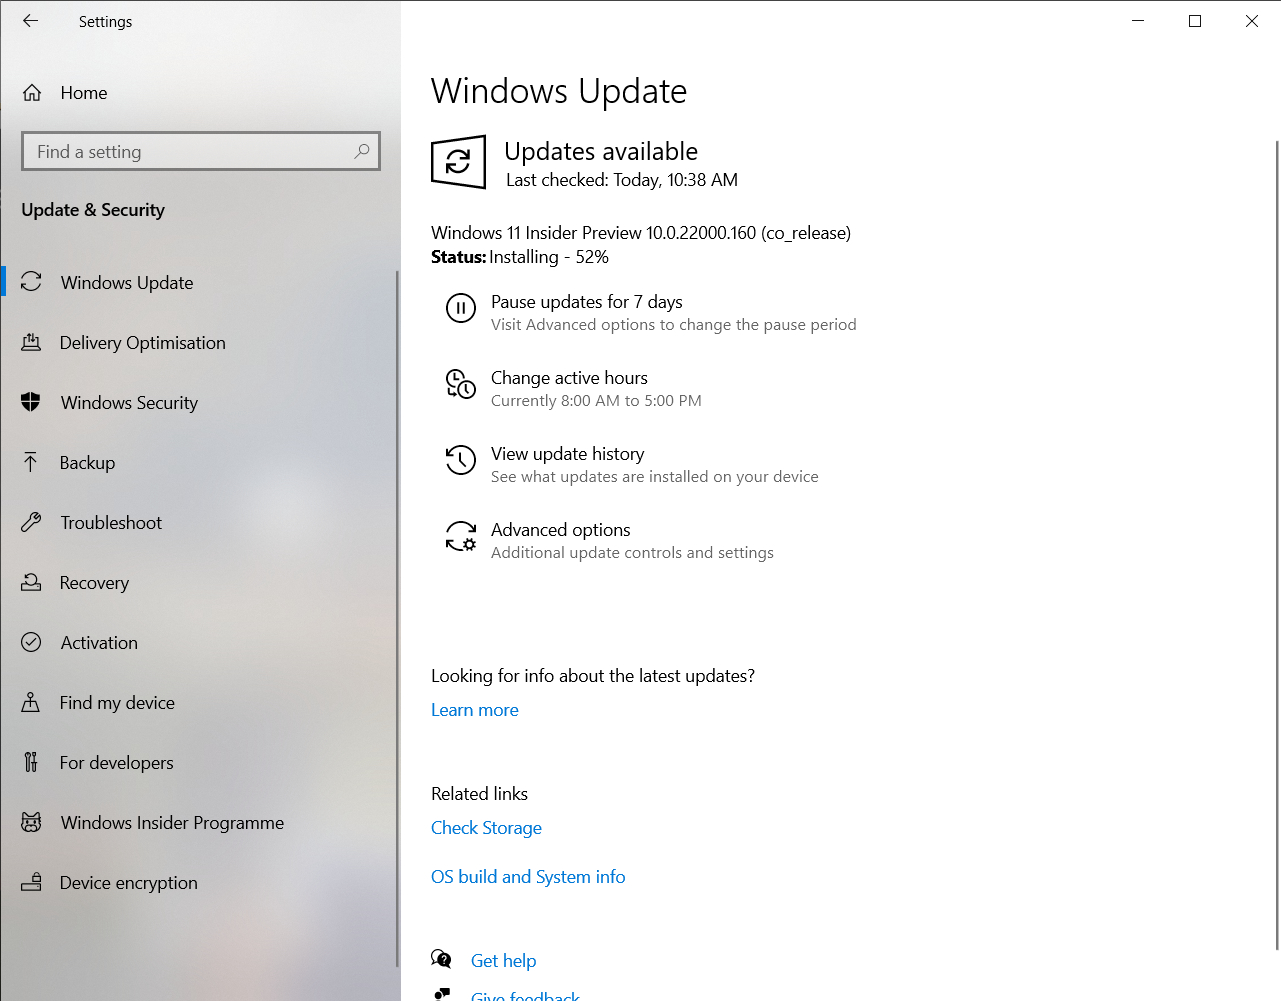Image resolution: width=1281 pixels, height=1001 pixels.
Task: Click the main page vertical scrollbar
Action: point(1277,545)
